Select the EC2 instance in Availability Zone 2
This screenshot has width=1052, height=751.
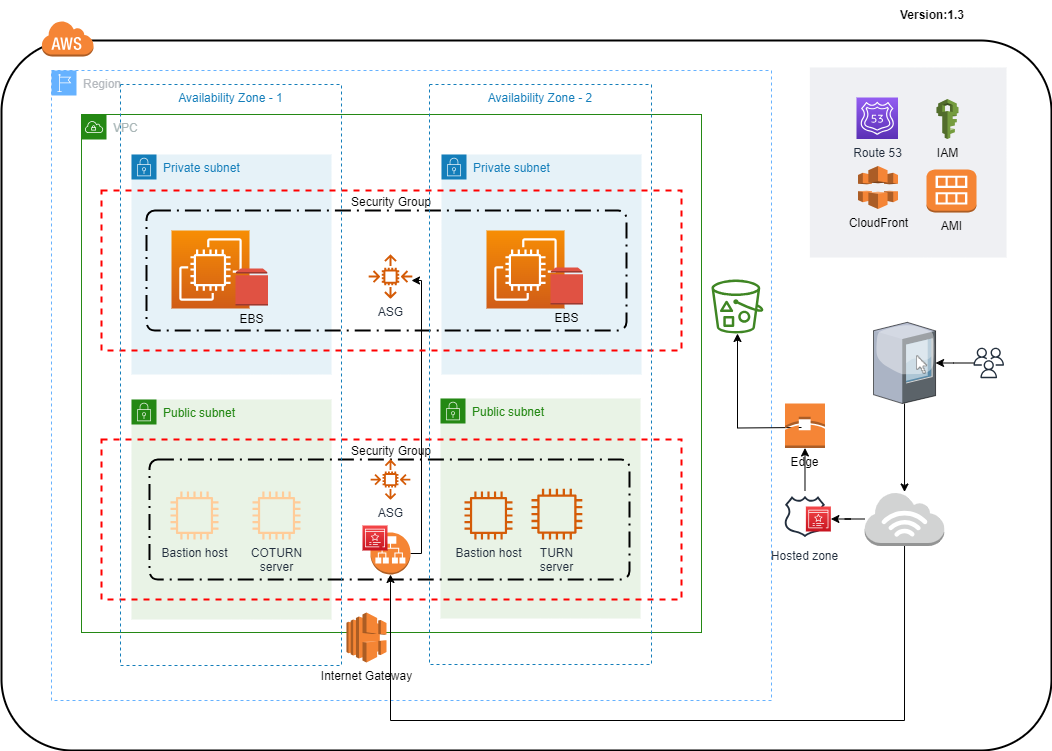point(525,270)
